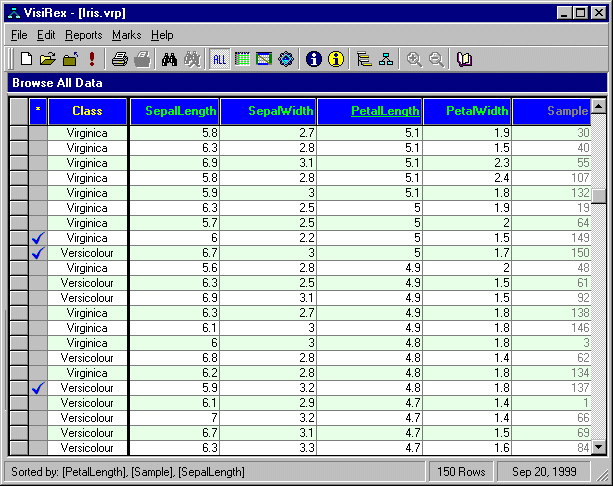Click the zoom in magnifier icon
613x486 pixels.
pyautogui.click(x=414, y=59)
